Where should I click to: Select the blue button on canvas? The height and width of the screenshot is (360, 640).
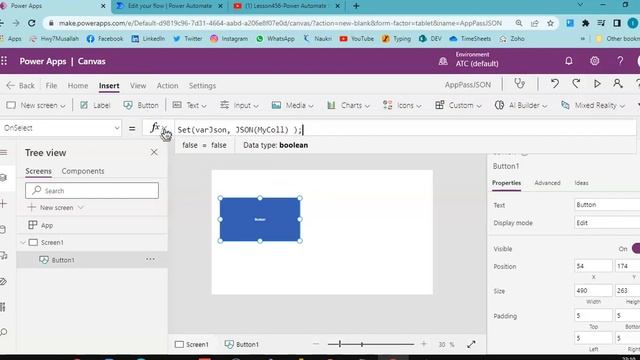tap(260, 220)
